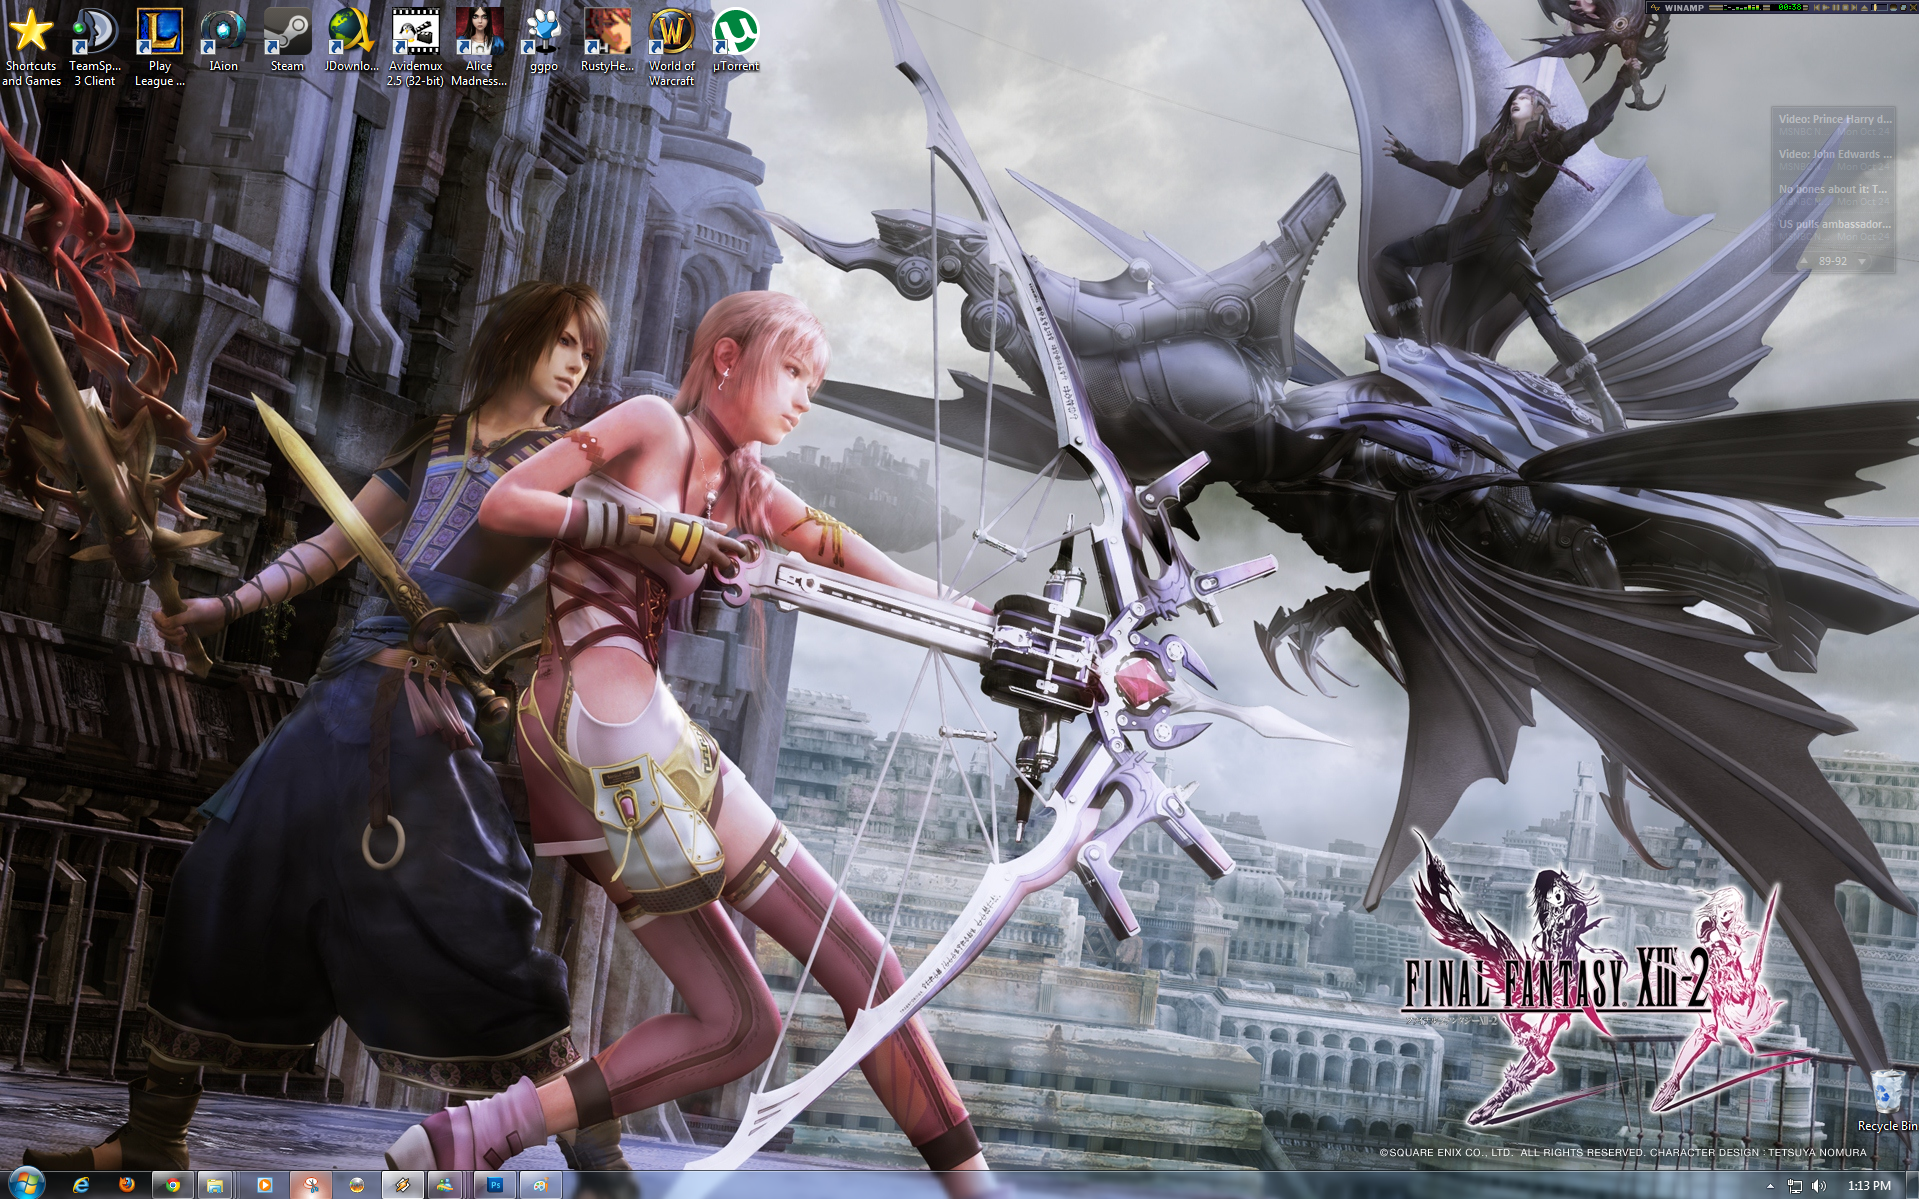Image resolution: width=1919 pixels, height=1199 pixels.
Task: Click Winamp previous track button
Action: (x=1817, y=7)
